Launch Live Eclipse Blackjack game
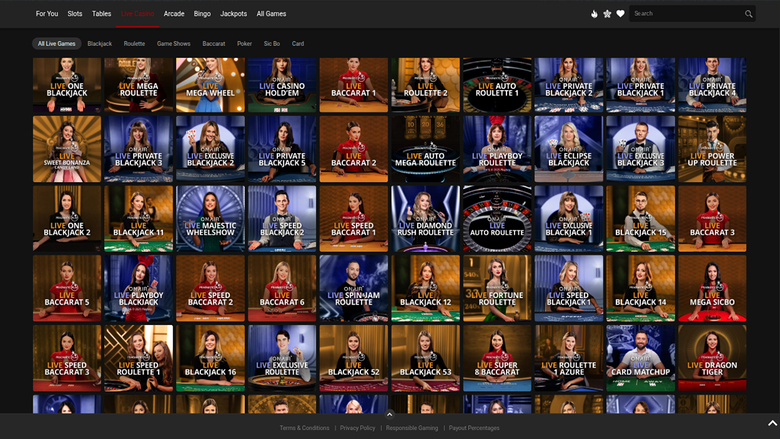The width and height of the screenshot is (780, 439). click(x=569, y=149)
